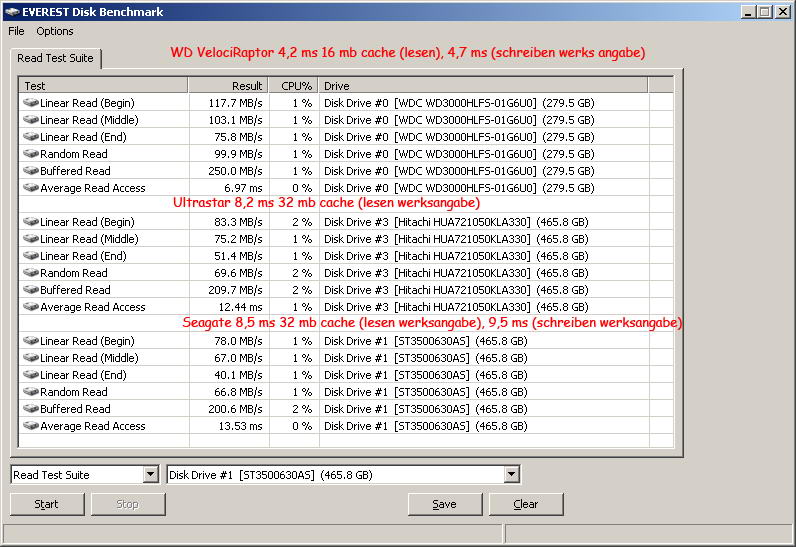
Task: Sort by the CPU% column header
Action: [293, 85]
